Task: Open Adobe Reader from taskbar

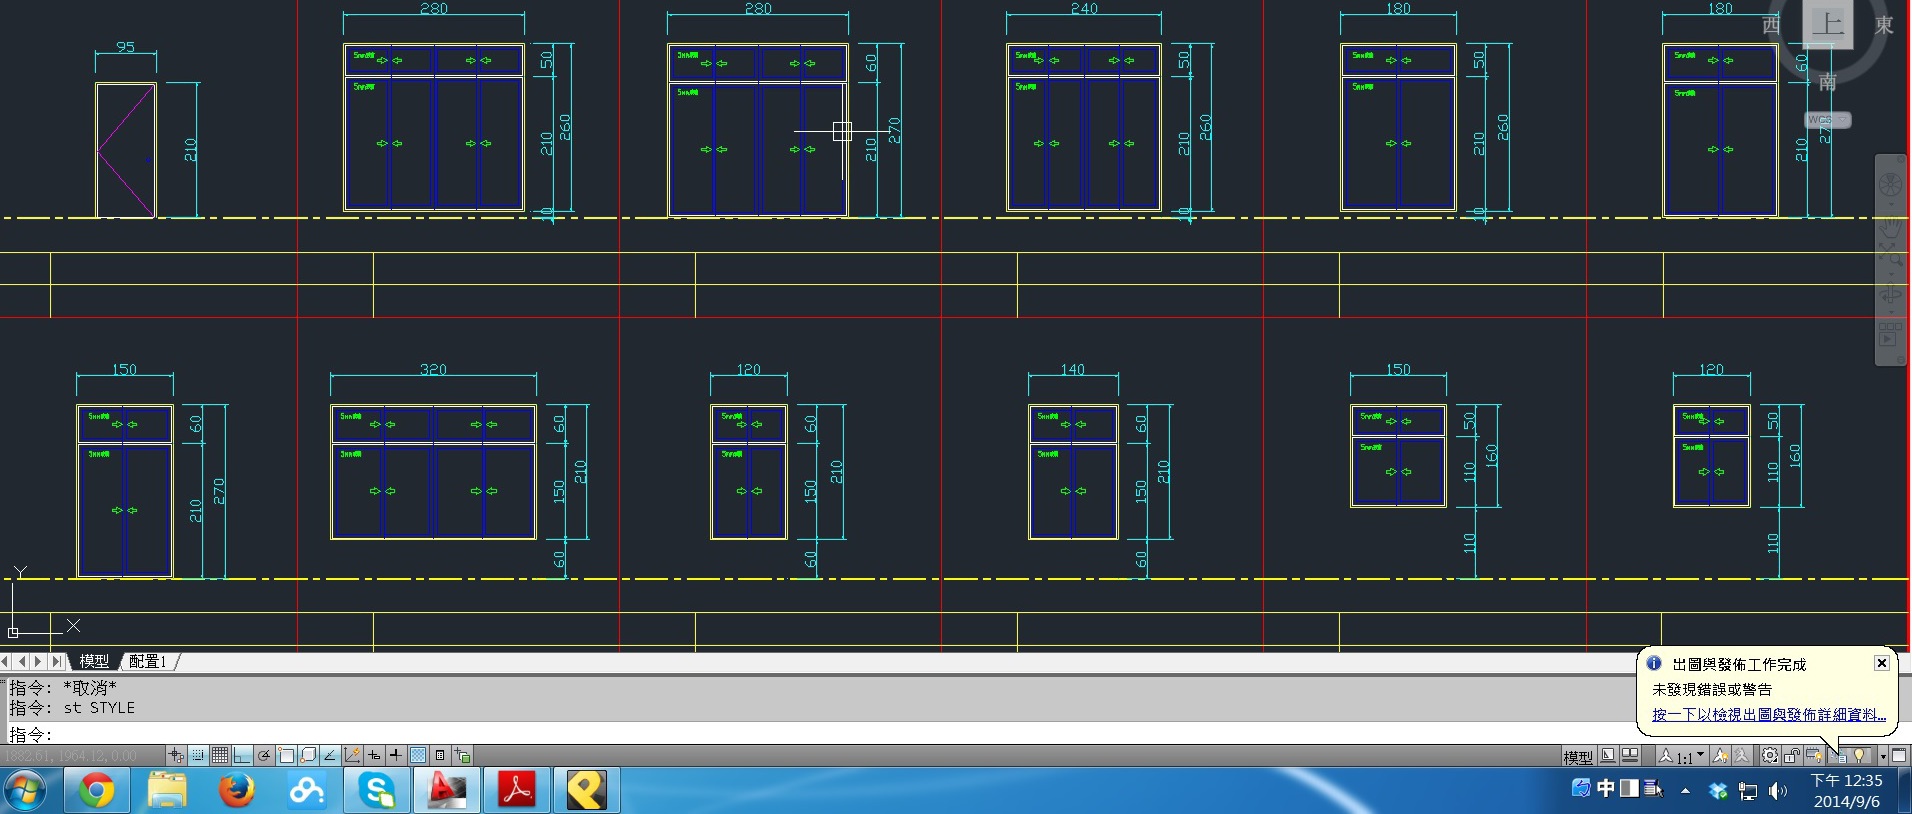Action: tap(517, 791)
